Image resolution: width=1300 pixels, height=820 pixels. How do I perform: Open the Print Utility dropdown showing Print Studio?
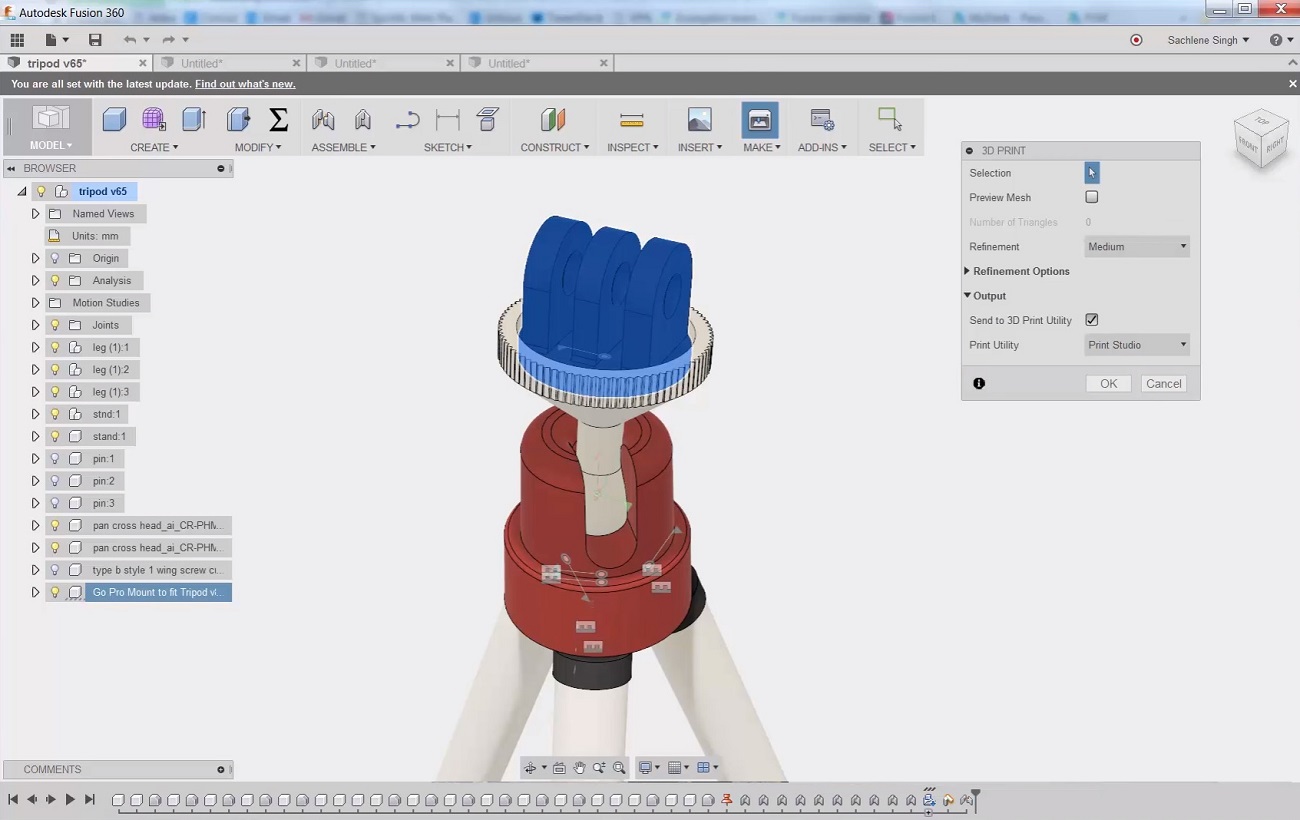(x=1136, y=344)
